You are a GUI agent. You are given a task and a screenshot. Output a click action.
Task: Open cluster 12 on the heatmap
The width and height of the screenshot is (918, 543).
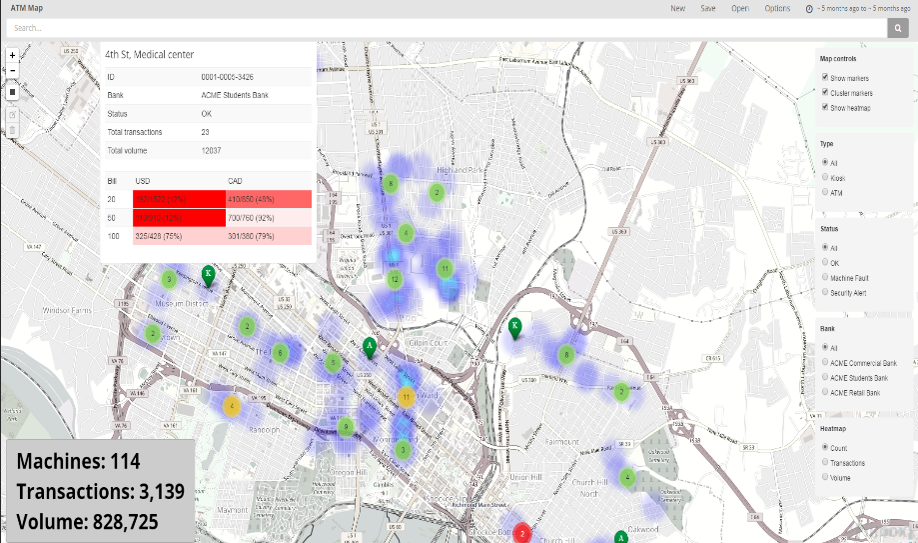[395, 279]
